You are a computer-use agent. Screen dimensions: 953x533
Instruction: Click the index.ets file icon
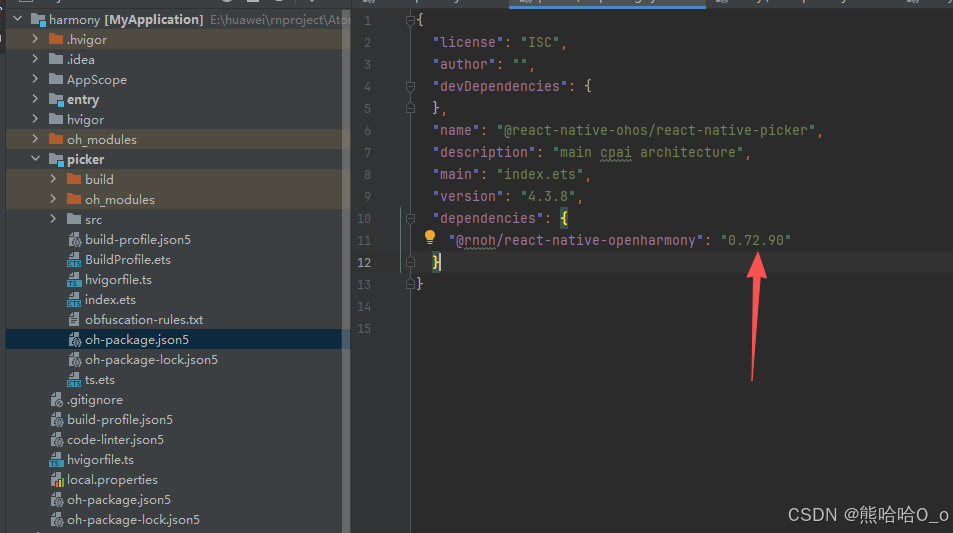74,300
